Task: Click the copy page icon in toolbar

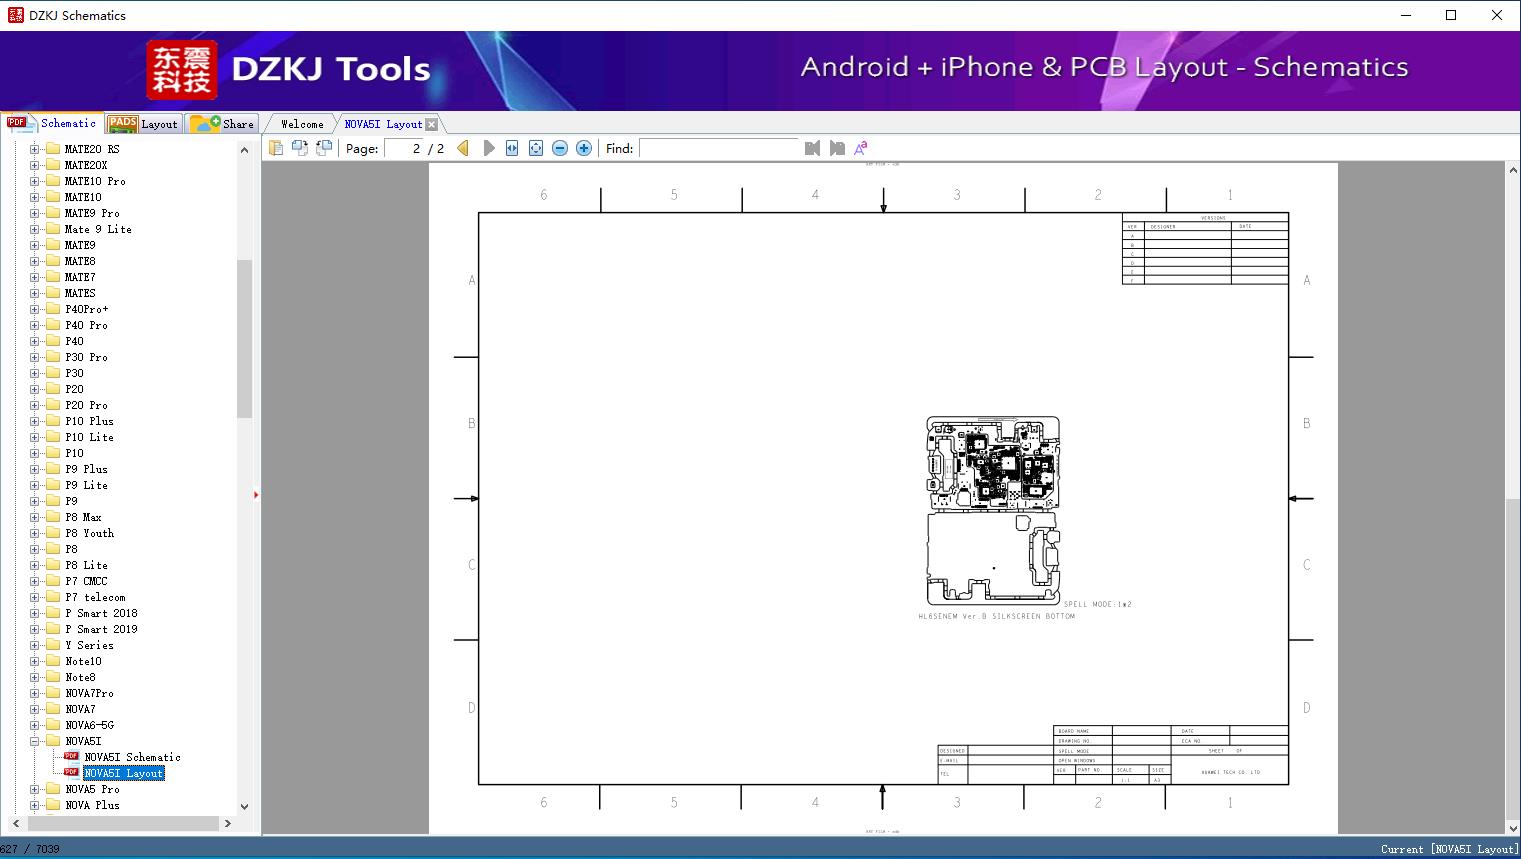Action: click(x=275, y=148)
